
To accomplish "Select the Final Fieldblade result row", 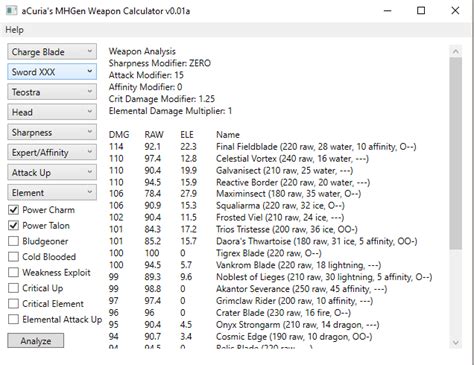I will click(x=262, y=147).
